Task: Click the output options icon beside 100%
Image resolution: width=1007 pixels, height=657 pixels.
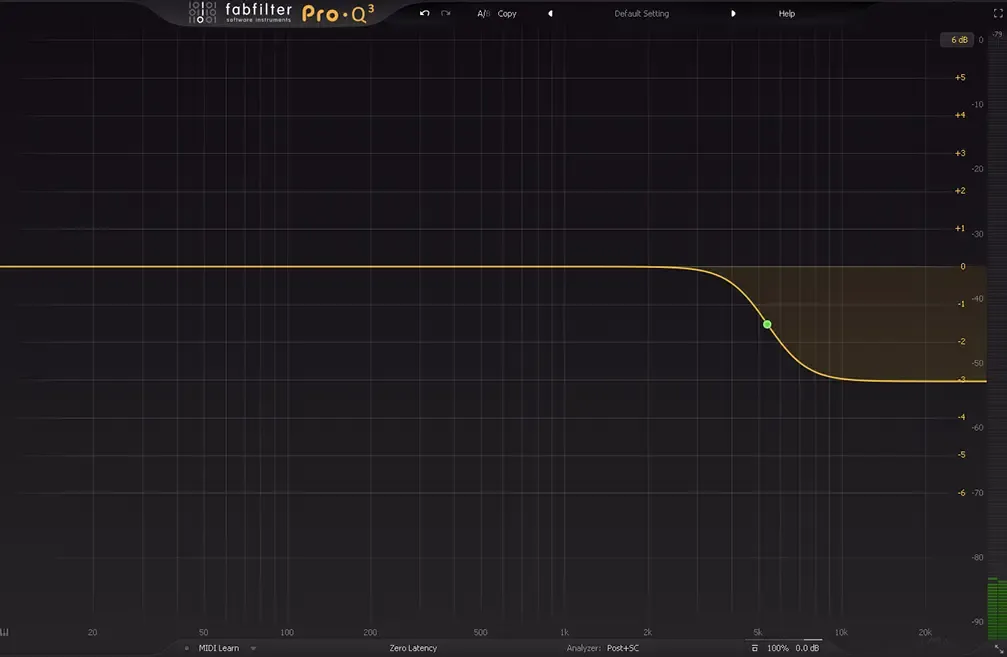Action: [x=755, y=648]
